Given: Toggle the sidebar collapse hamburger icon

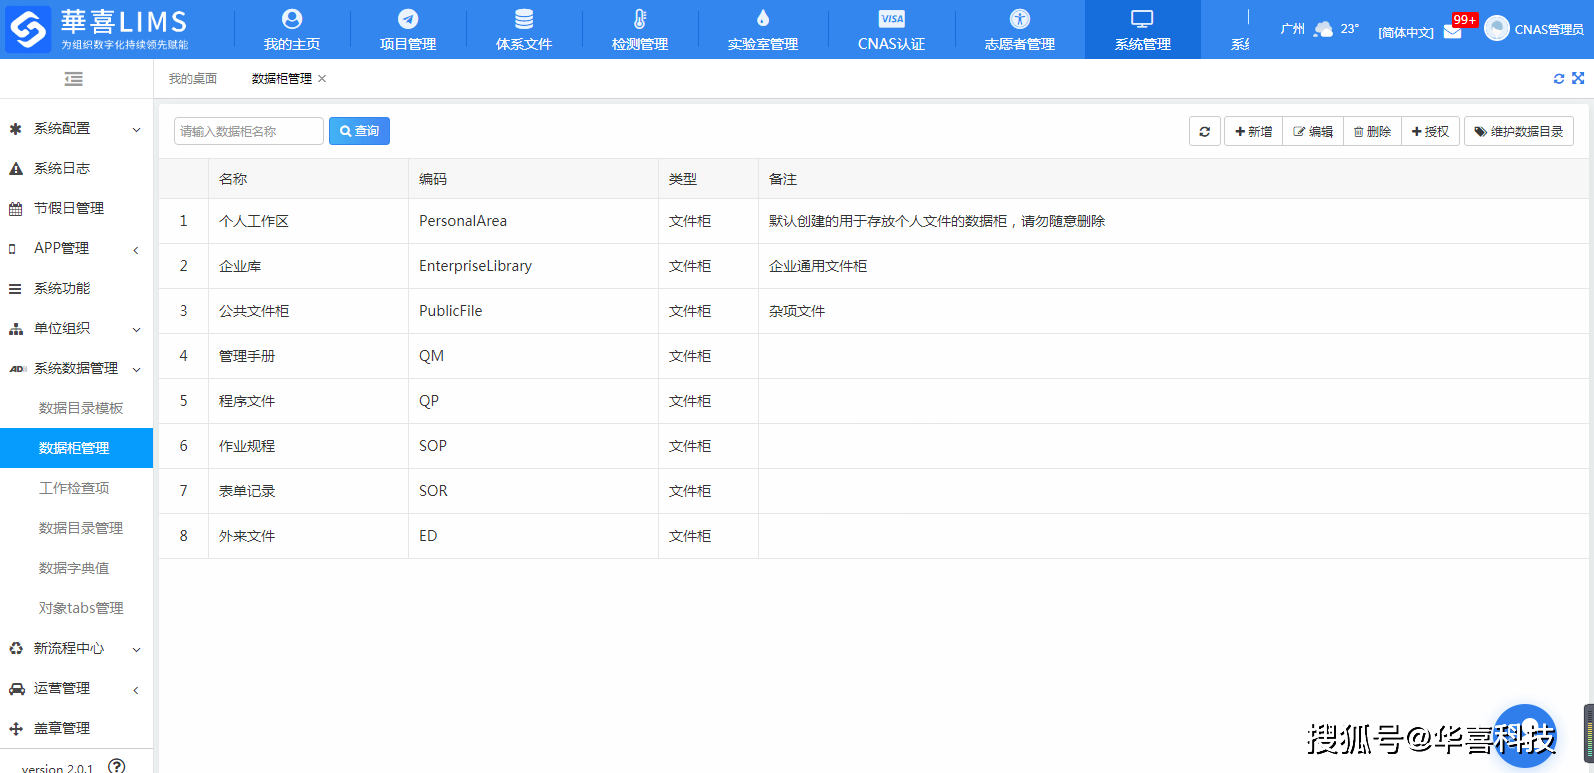Looking at the screenshot, I should click(73, 79).
